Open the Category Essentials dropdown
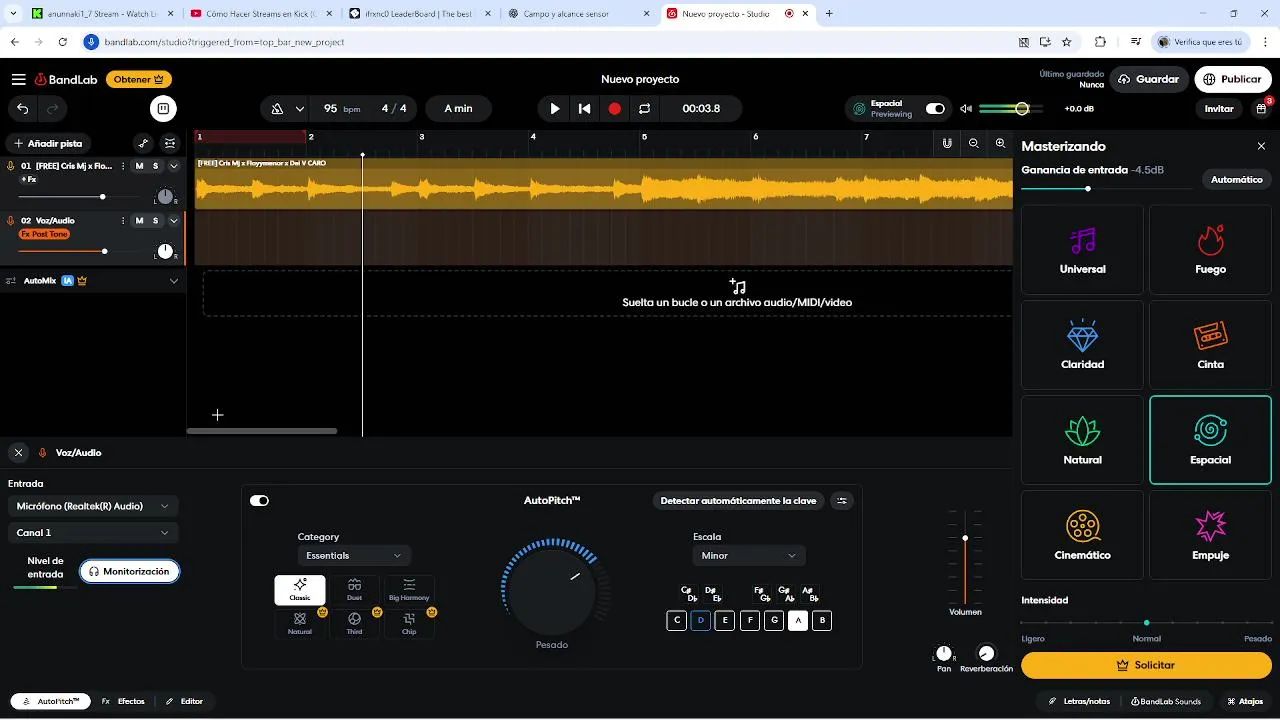 (x=354, y=555)
